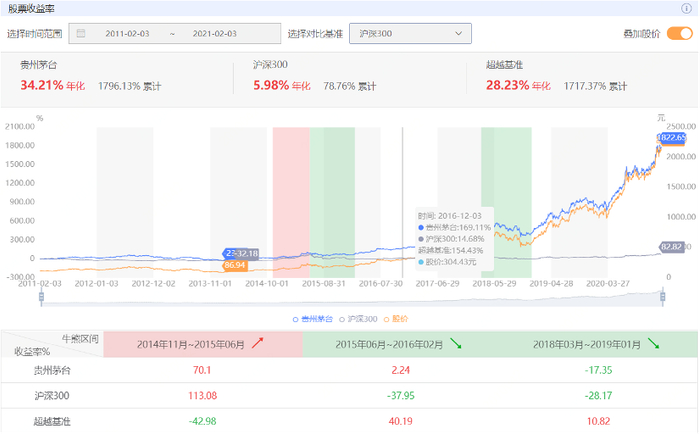
Task: Click the 1796.13% 累计 value
Action: click(x=129, y=86)
